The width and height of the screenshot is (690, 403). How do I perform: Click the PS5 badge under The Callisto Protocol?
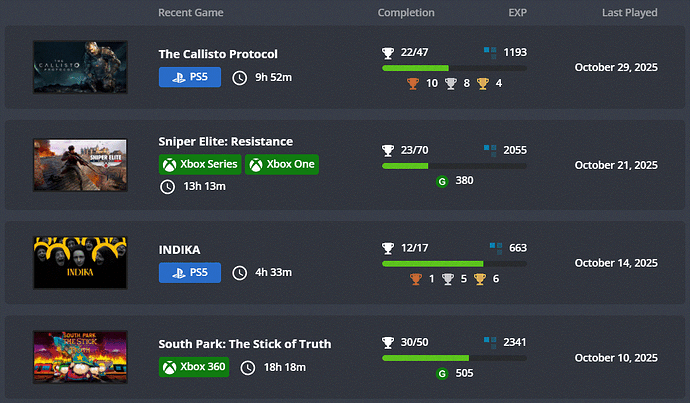coord(190,77)
